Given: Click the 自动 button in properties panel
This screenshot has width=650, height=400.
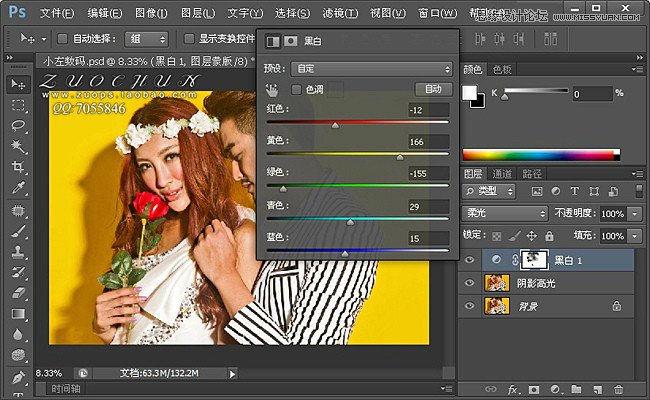Looking at the screenshot, I should pyautogui.click(x=432, y=90).
